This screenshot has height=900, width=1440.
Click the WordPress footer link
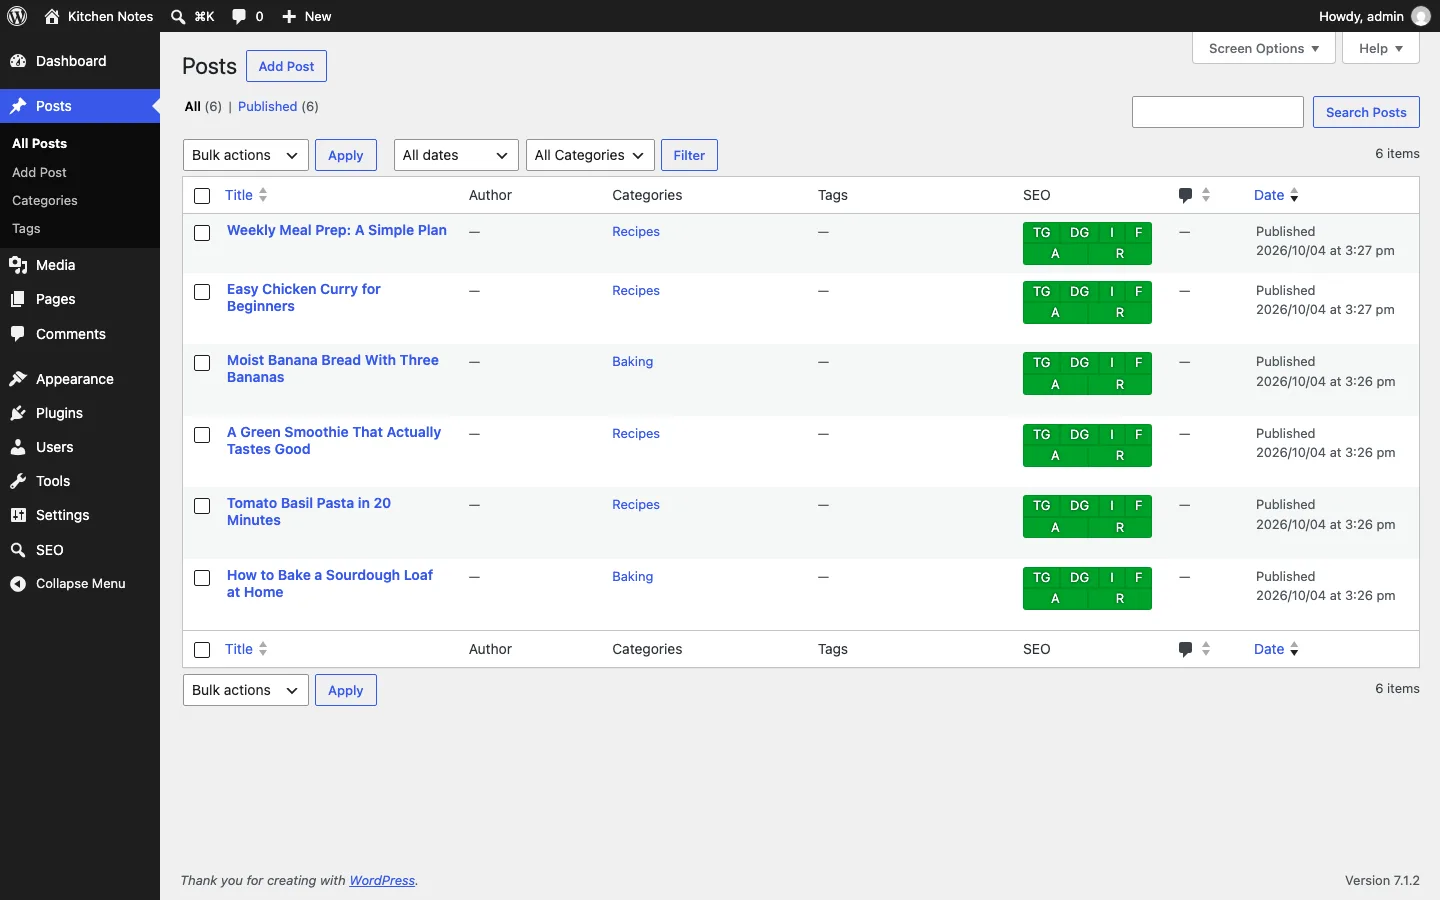pos(382,881)
